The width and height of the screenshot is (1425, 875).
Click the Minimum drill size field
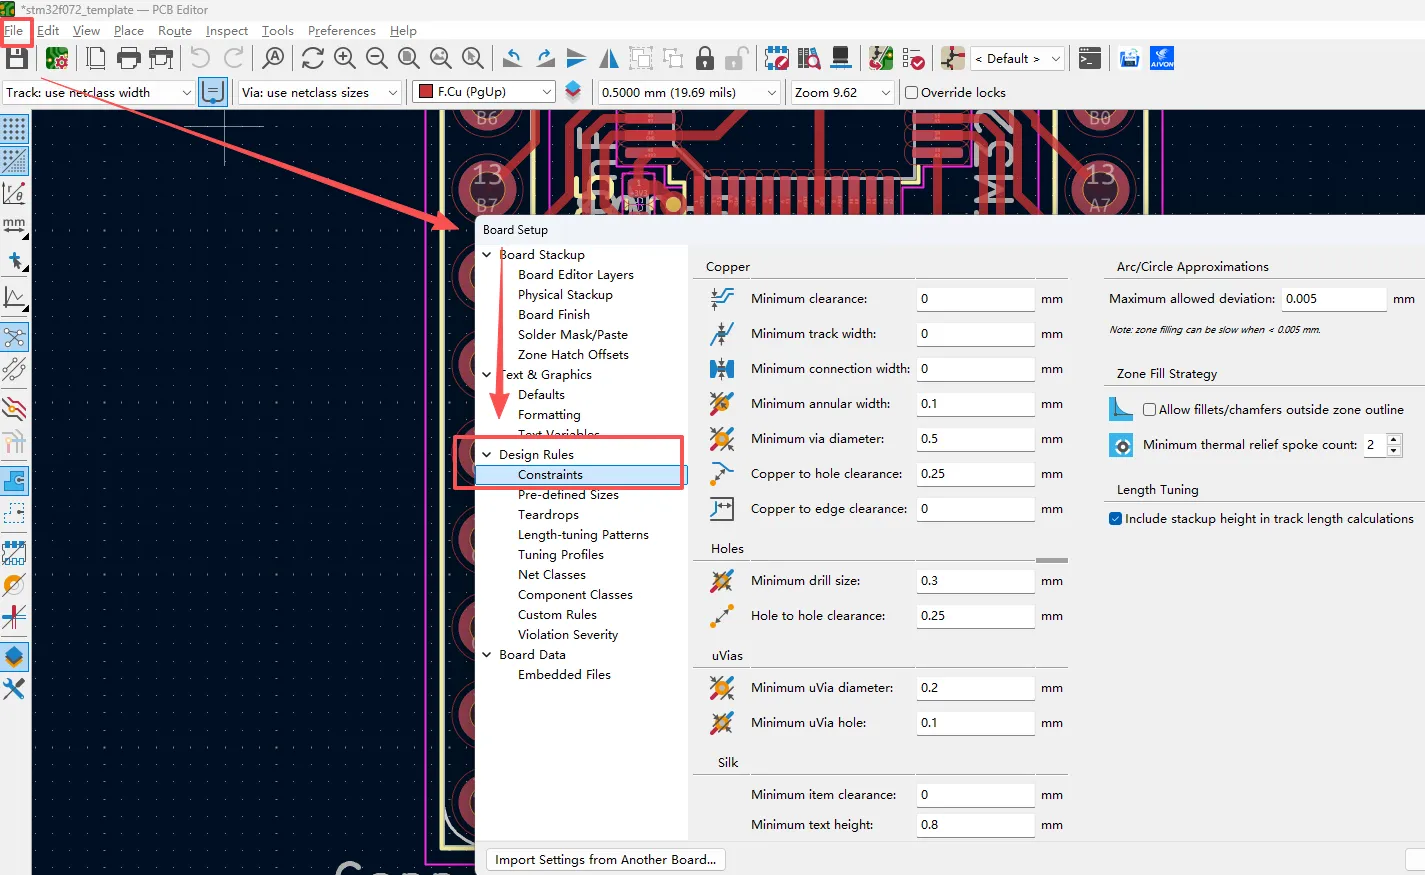coord(975,580)
